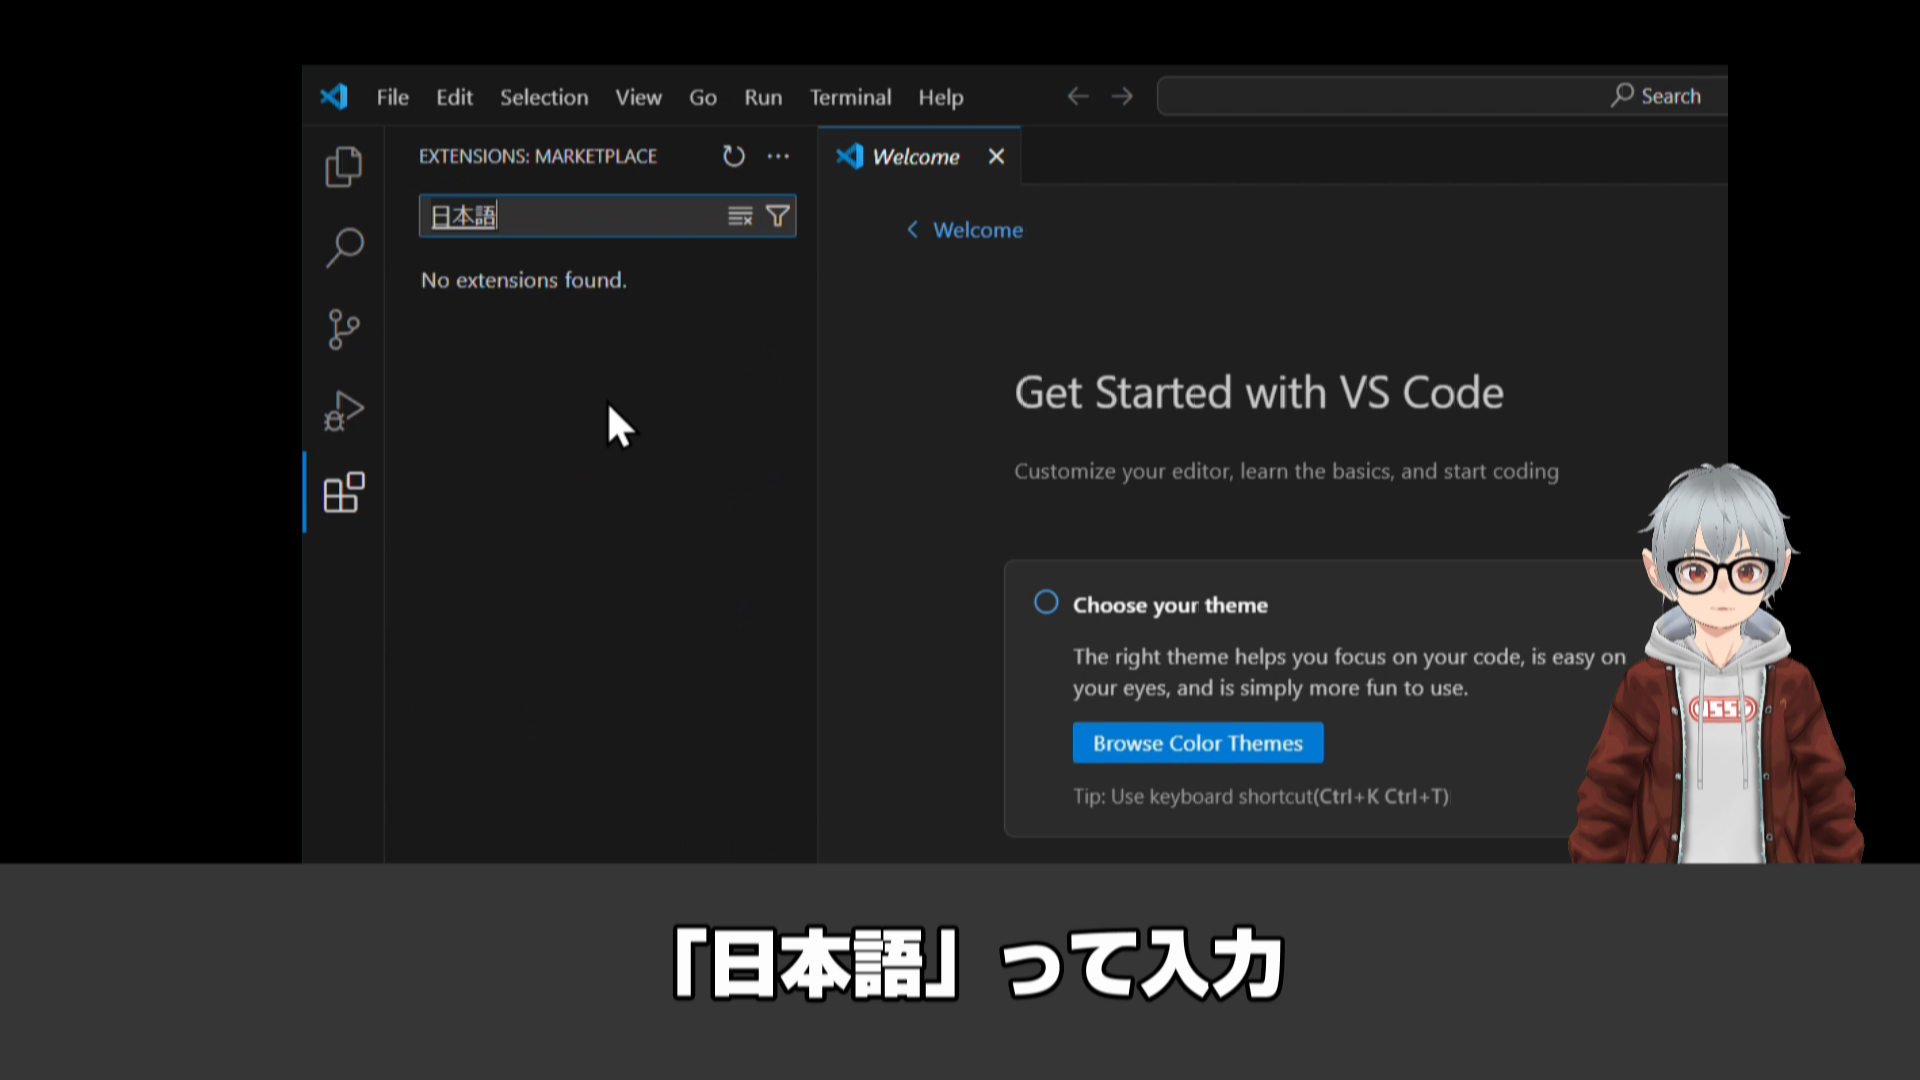Open the More Actions ellipsis menu
This screenshot has height=1080, width=1920.
click(779, 156)
